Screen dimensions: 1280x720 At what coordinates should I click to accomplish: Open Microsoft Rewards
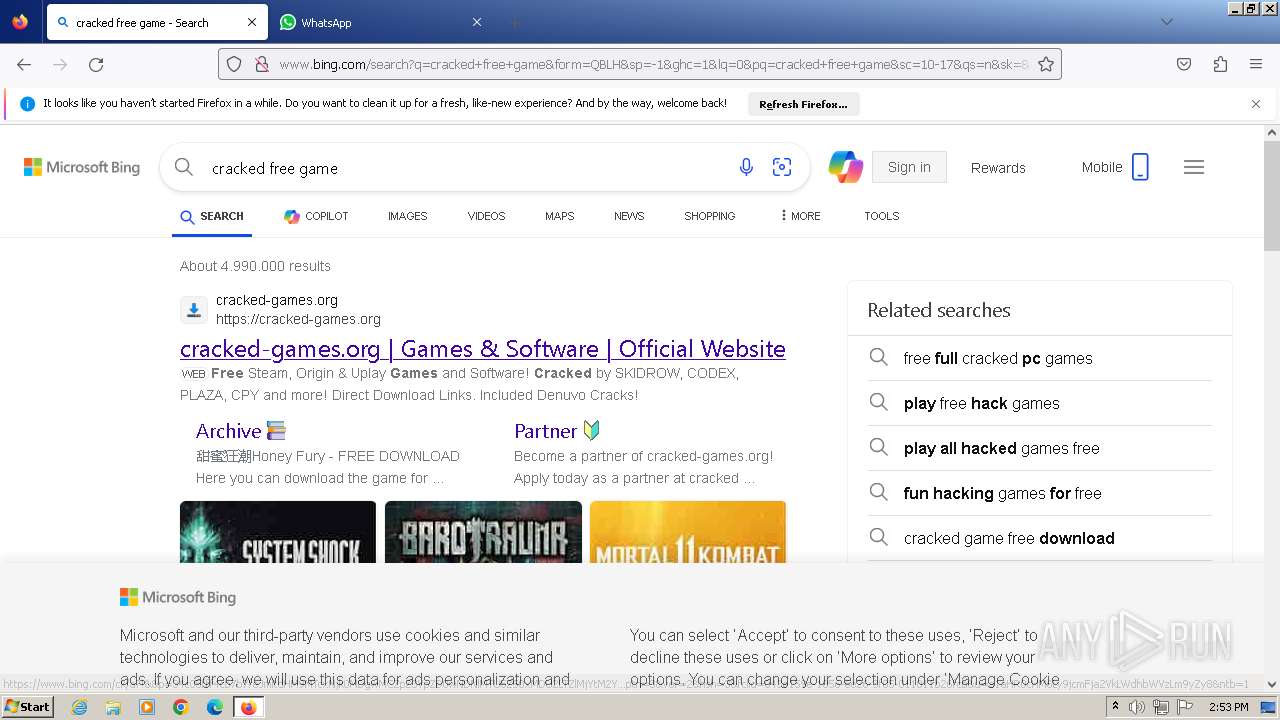pos(998,168)
